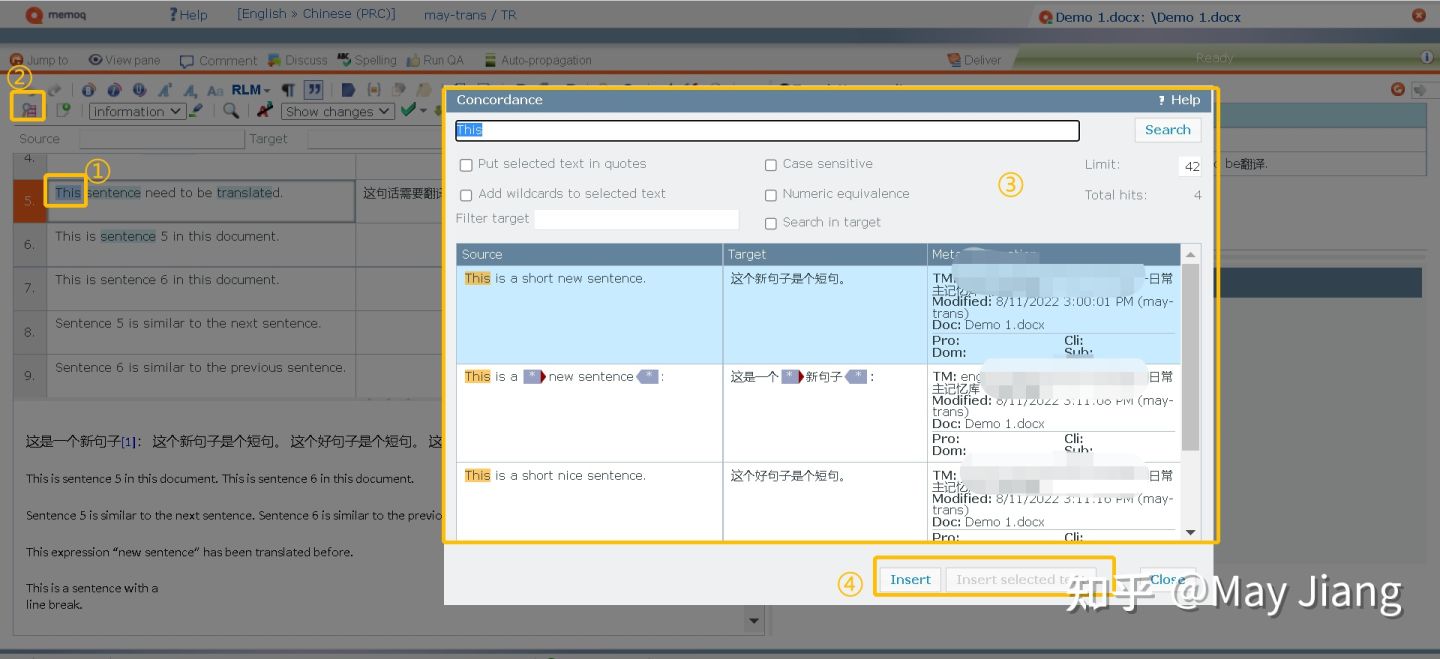Open the Discuss icon
This screenshot has height=659, width=1440.
tap(273, 60)
